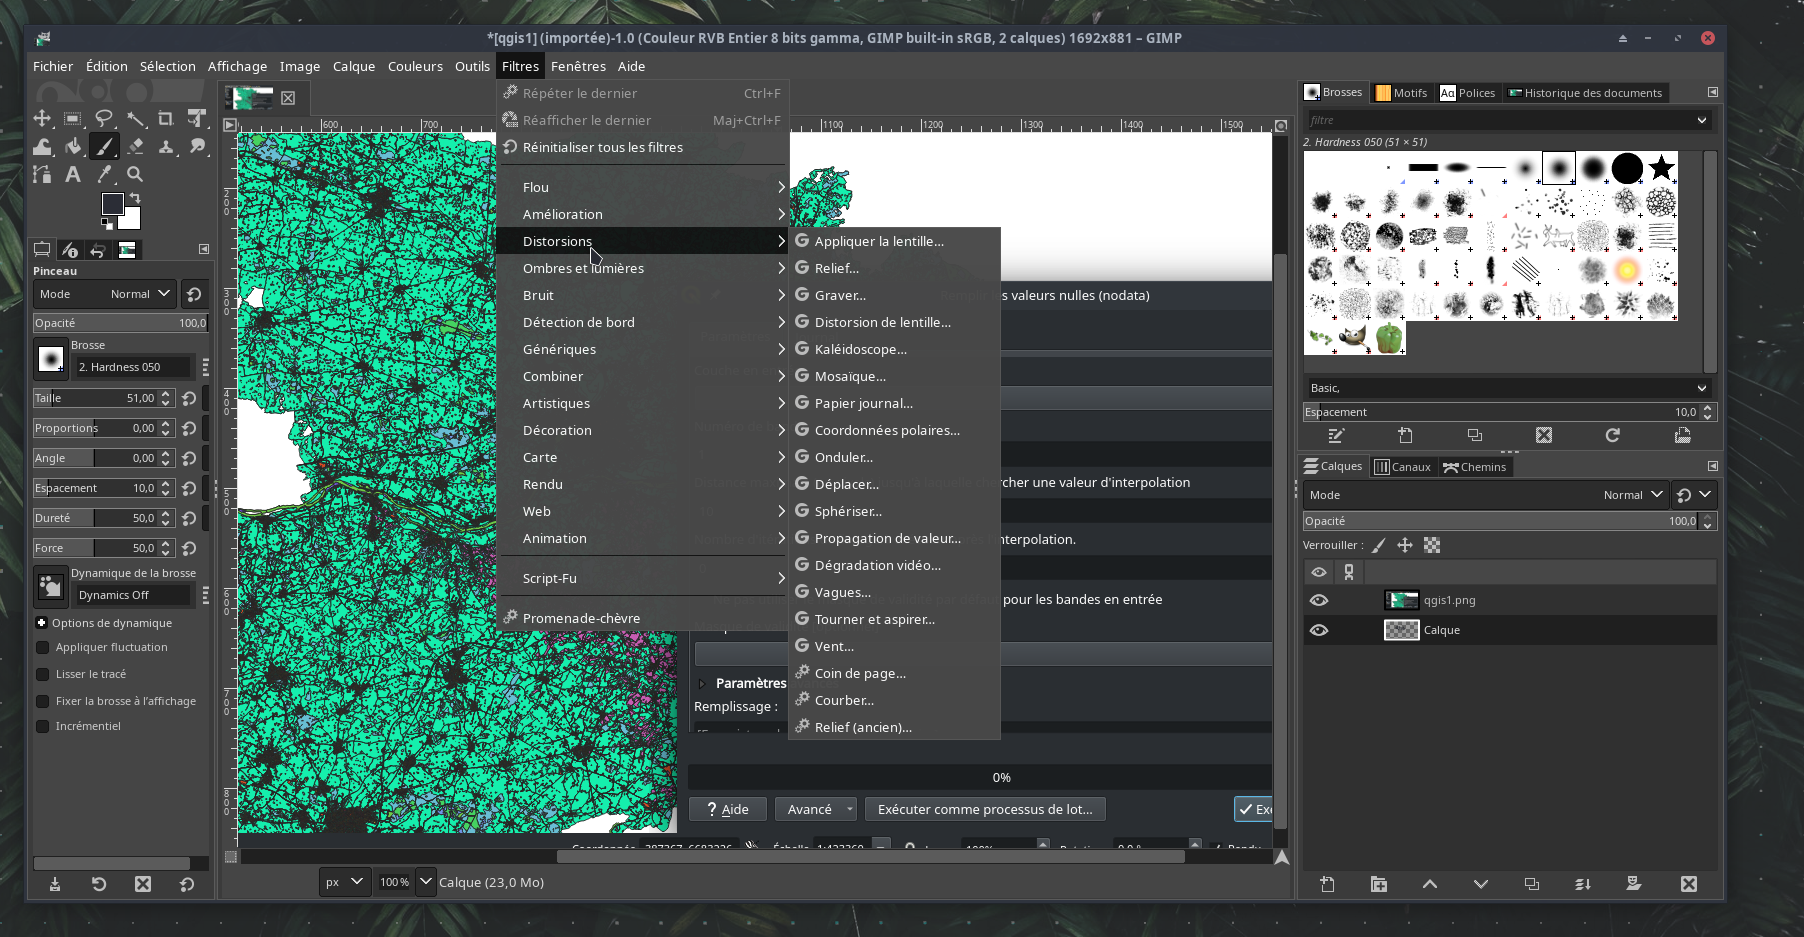Switch to the Canaux tab
The height and width of the screenshot is (937, 1804).
coord(1403,467)
